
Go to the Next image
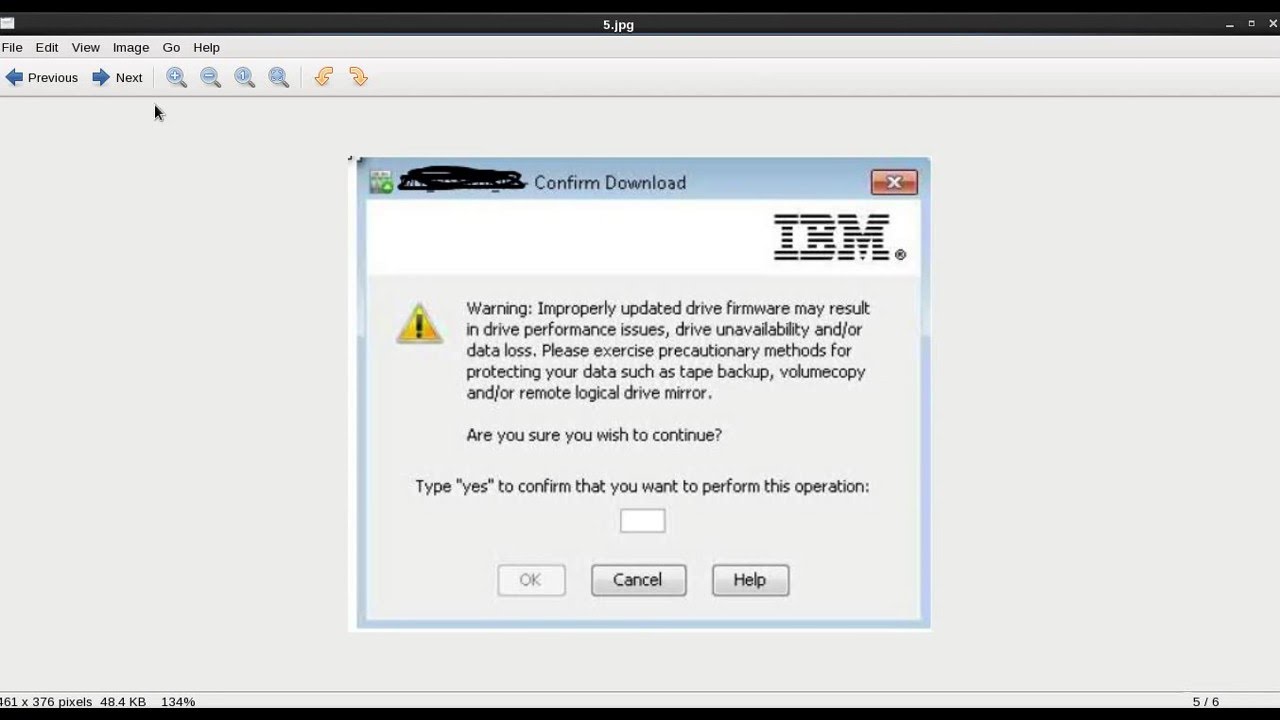click(117, 77)
